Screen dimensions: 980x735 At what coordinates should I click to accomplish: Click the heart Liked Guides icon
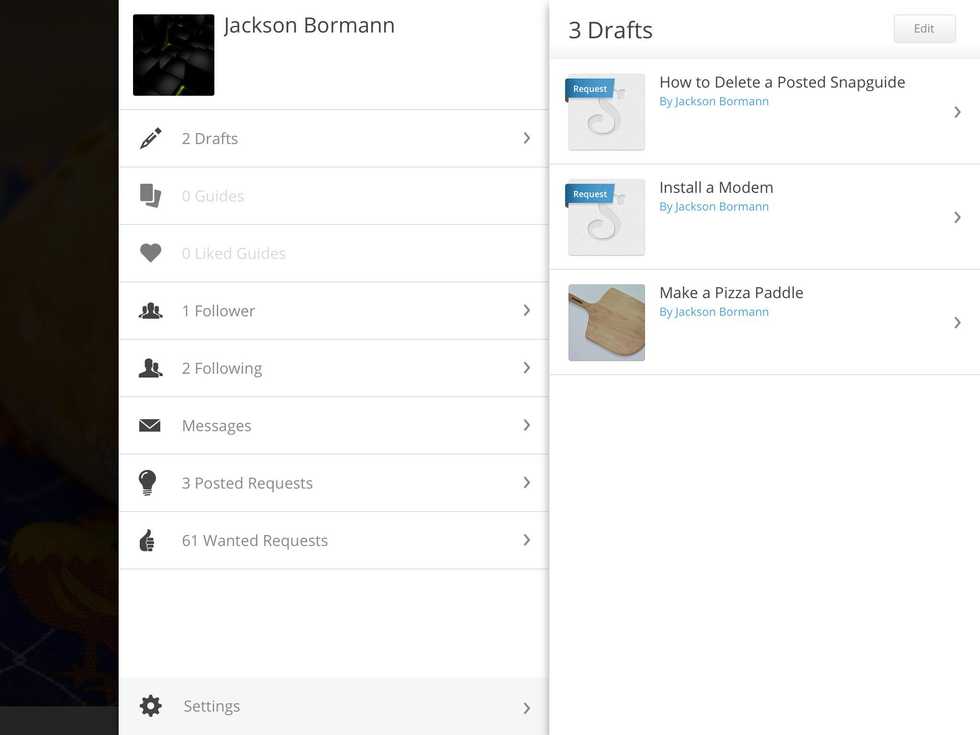[151, 254]
